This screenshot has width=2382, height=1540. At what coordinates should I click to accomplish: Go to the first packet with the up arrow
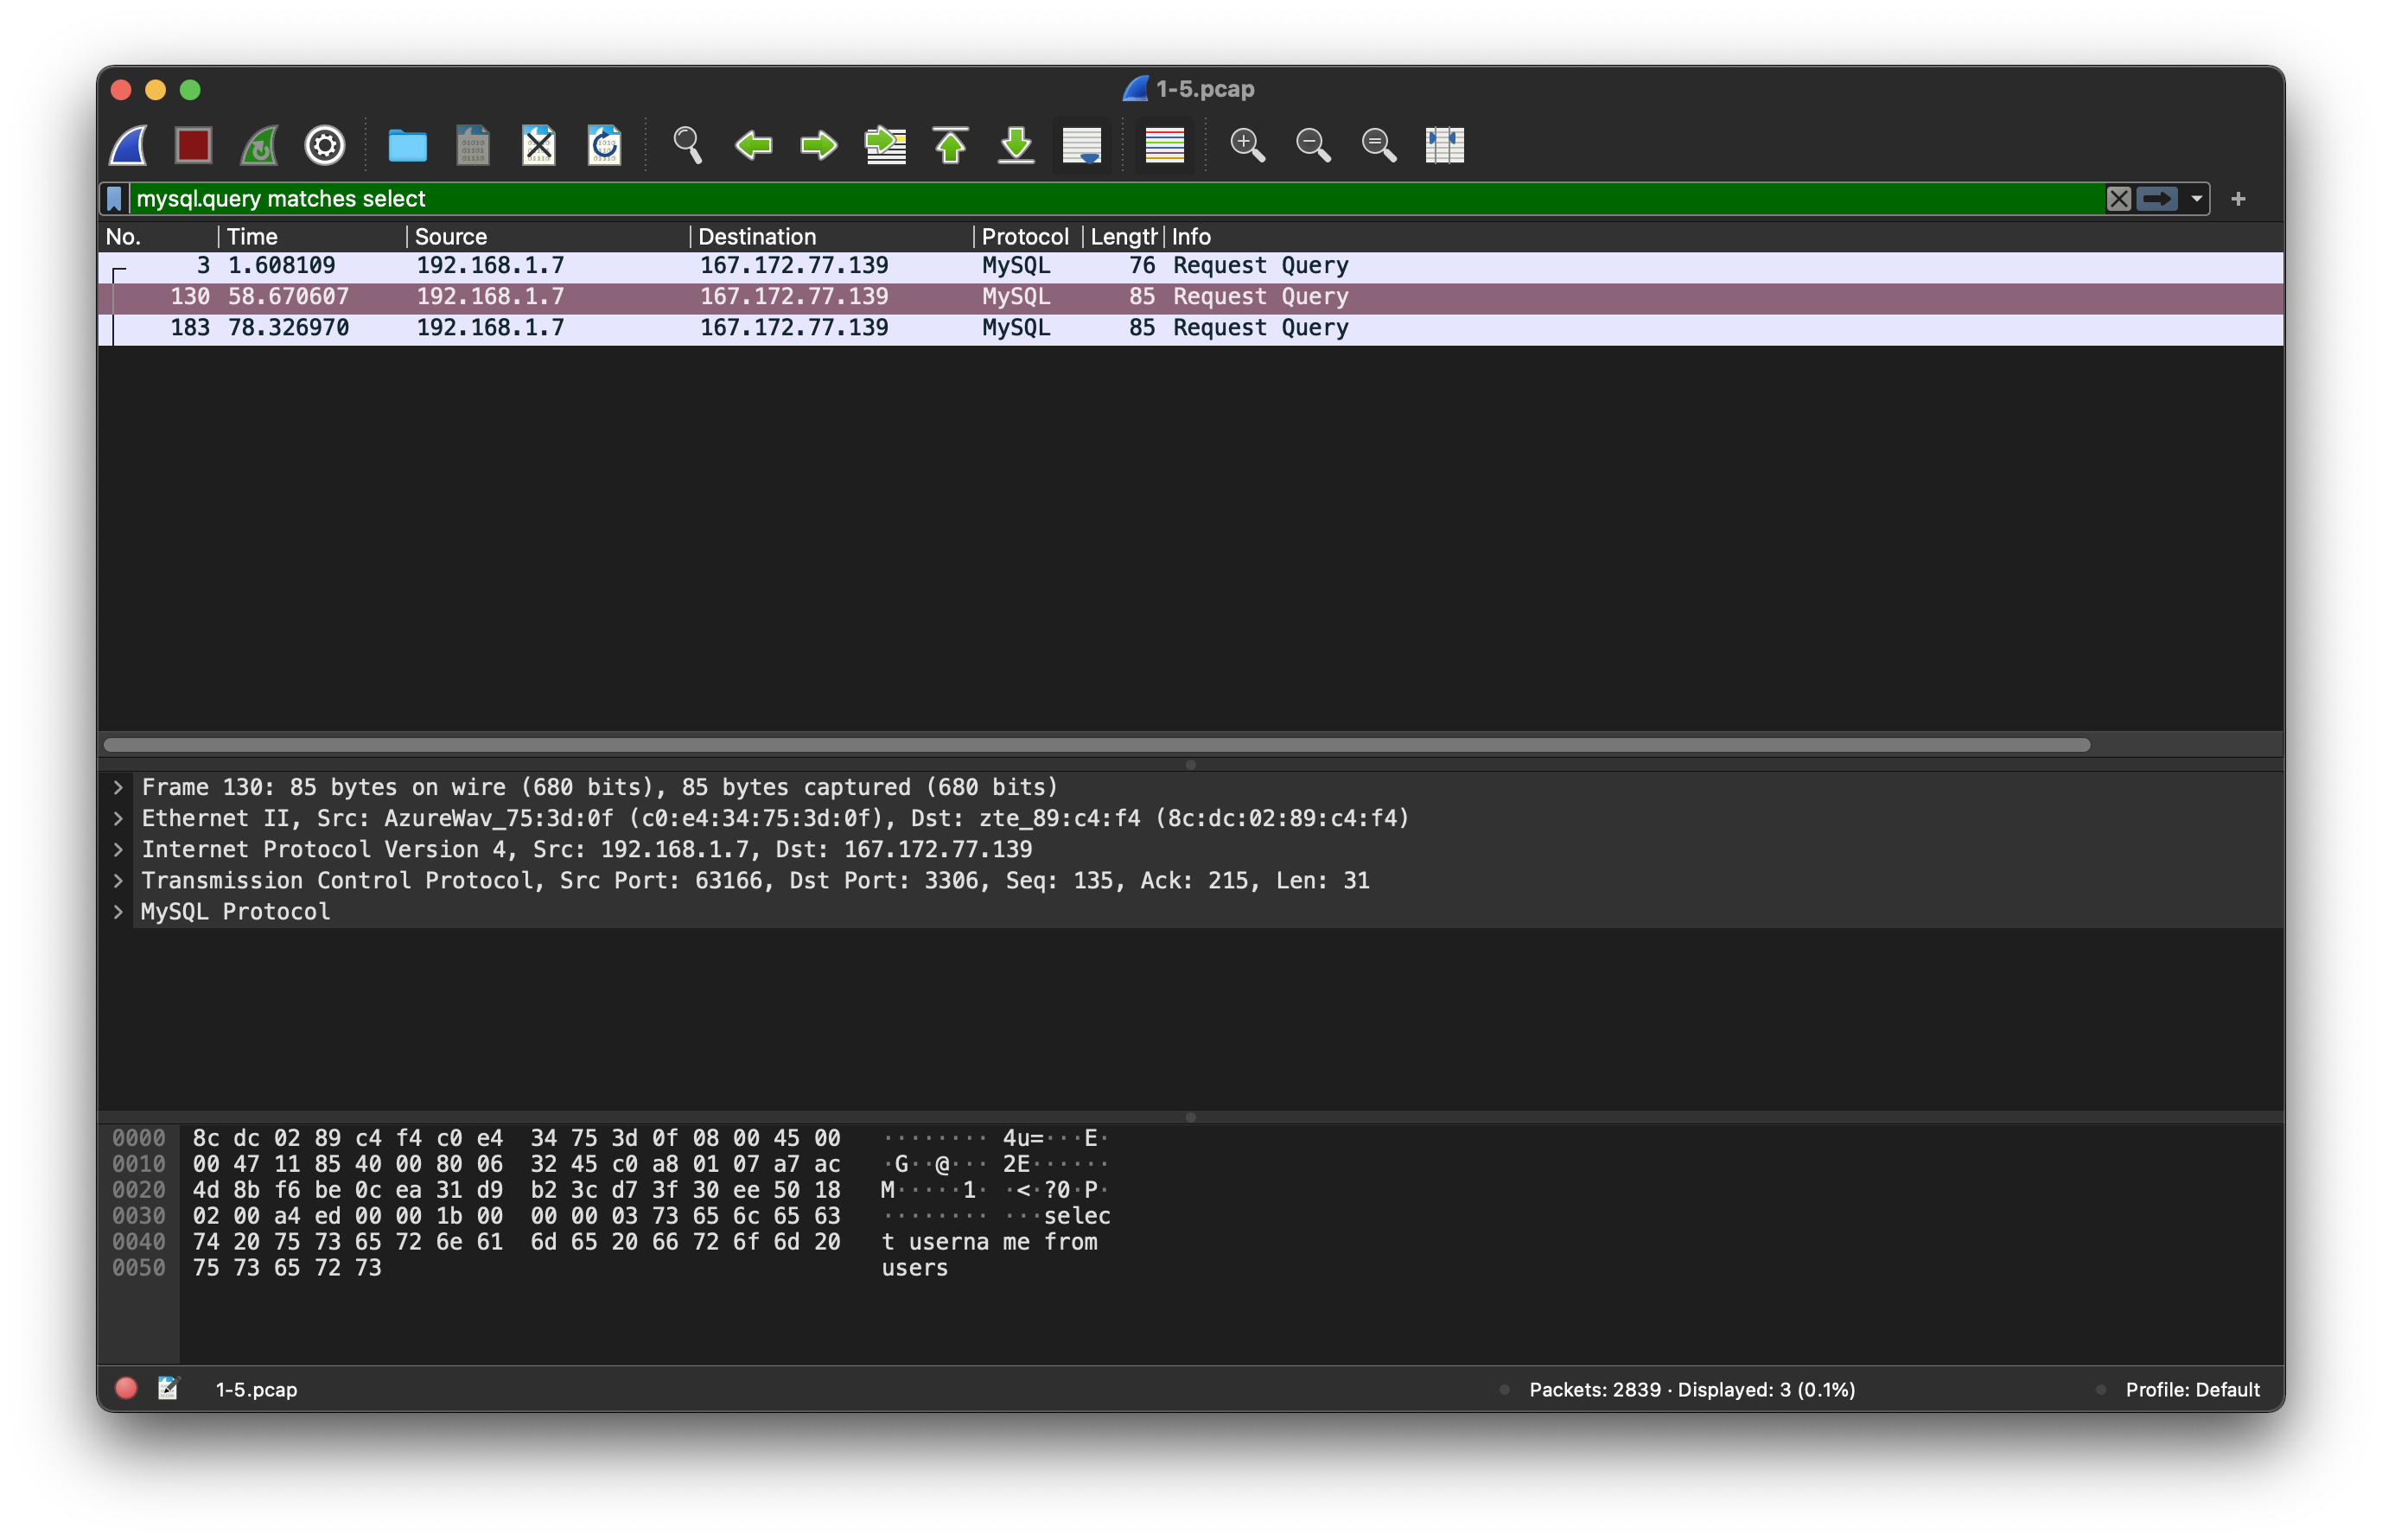point(950,146)
